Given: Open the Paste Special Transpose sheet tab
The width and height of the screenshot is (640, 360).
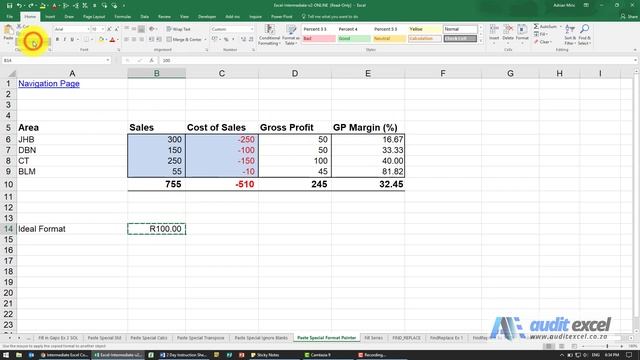Looking at the screenshot, I should 200,338.
